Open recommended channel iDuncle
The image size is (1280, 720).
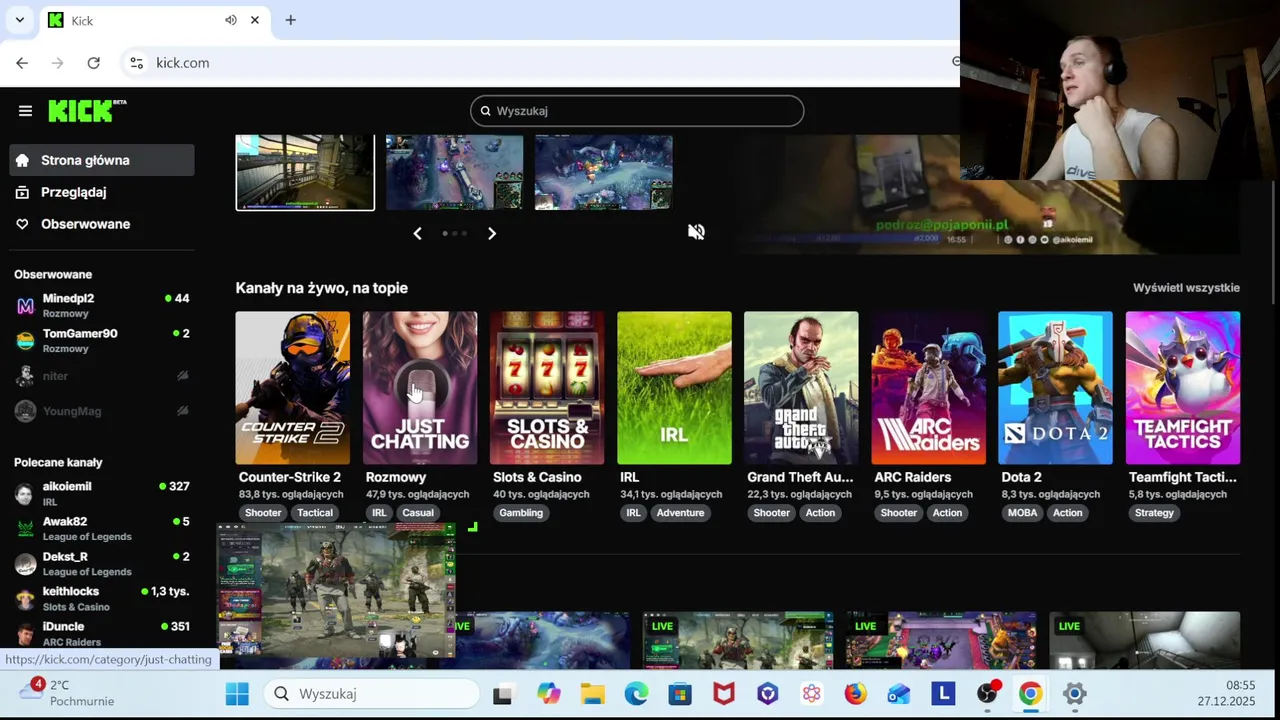[102, 633]
